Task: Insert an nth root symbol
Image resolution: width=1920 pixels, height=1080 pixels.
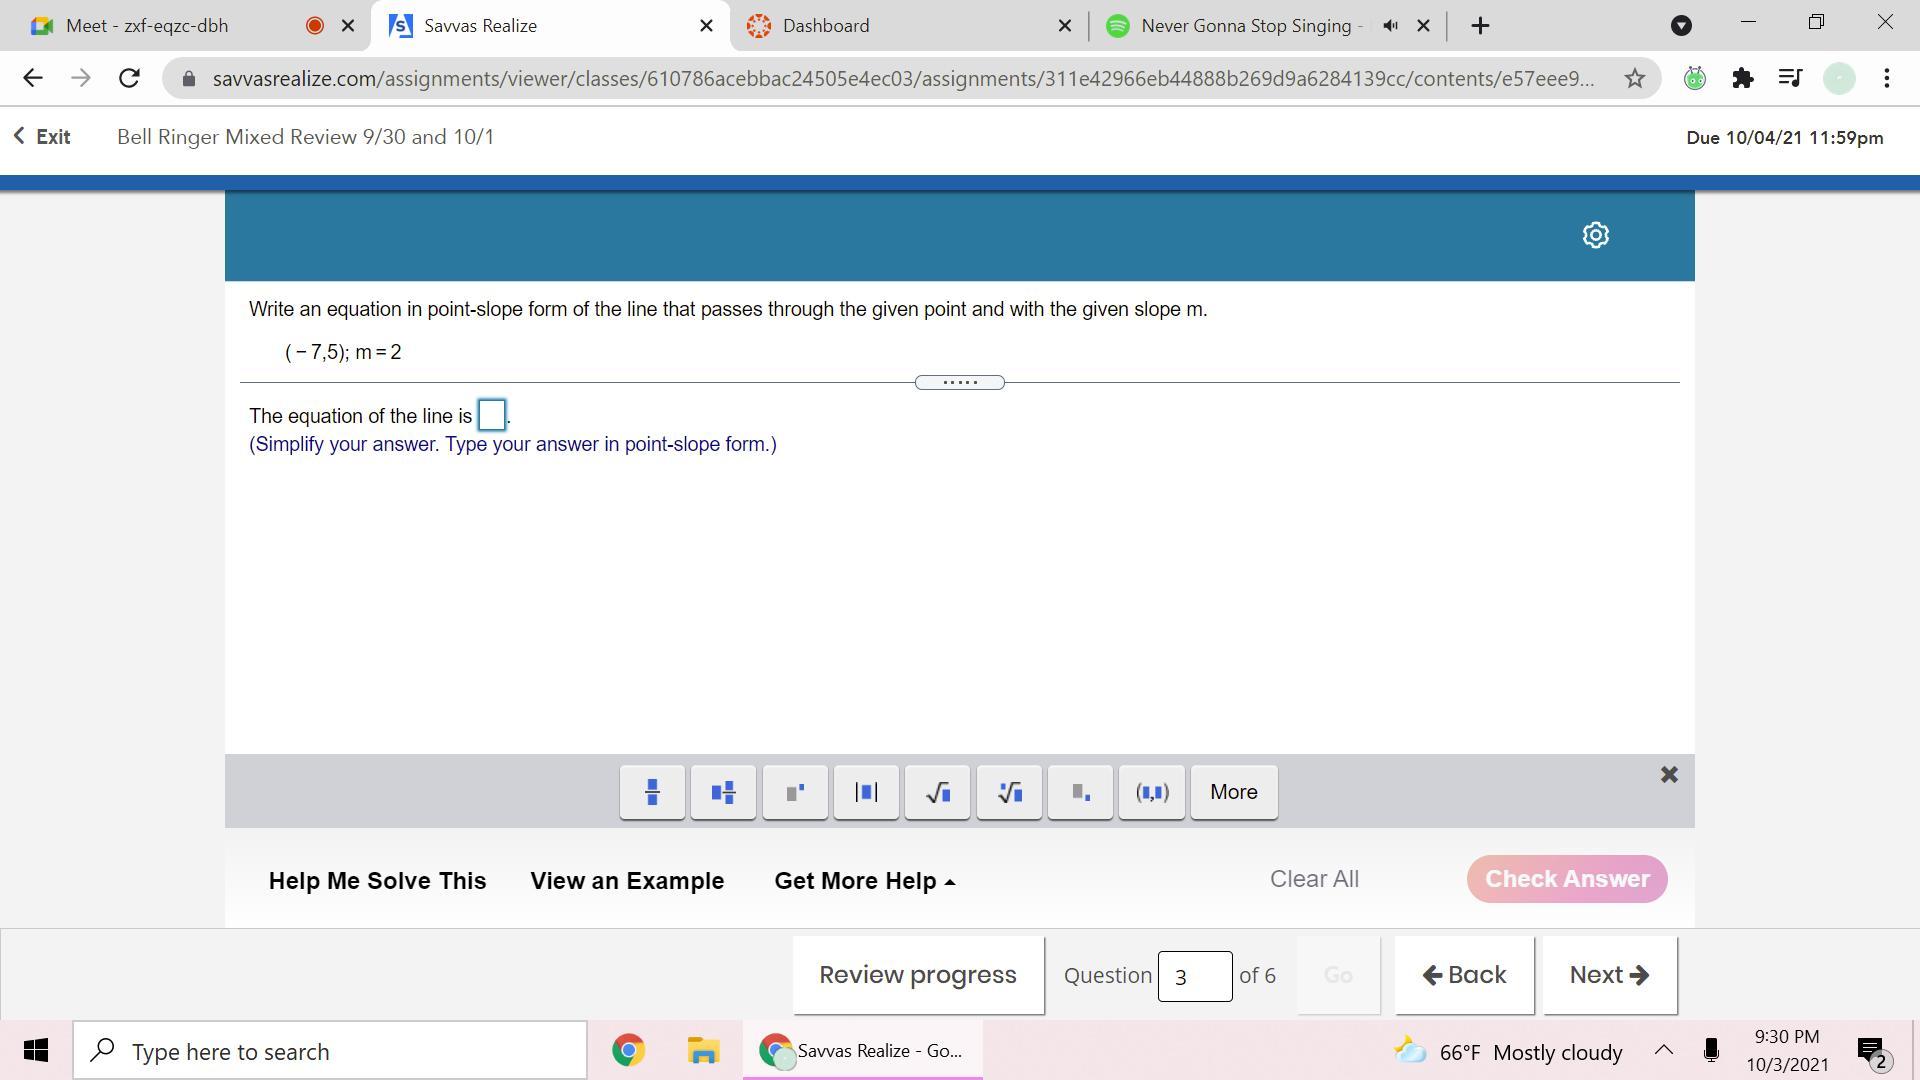Action: pos(1009,793)
